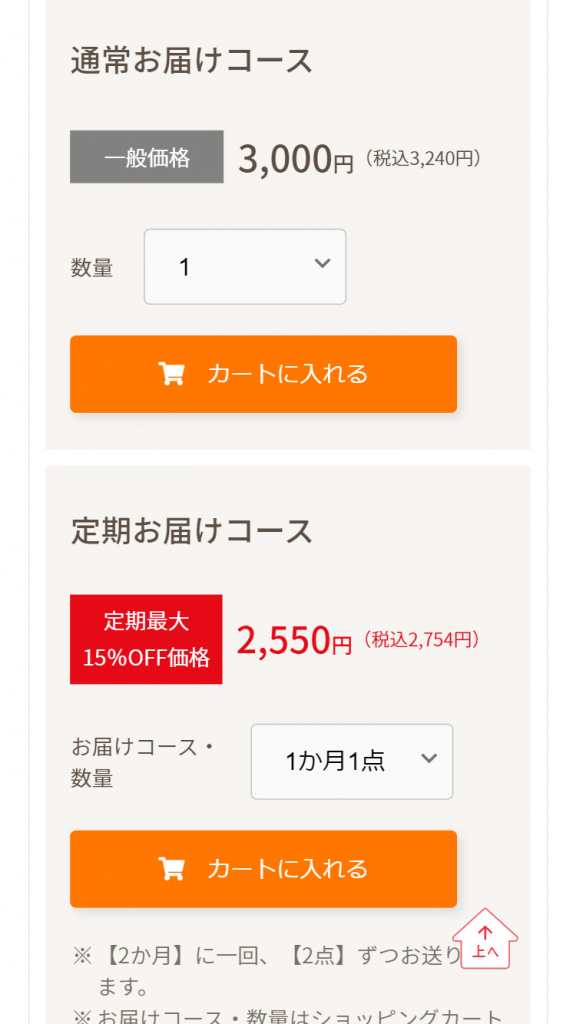
Task: Open the 数量 quantity dropdown showing 1
Action: [x=245, y=266]
